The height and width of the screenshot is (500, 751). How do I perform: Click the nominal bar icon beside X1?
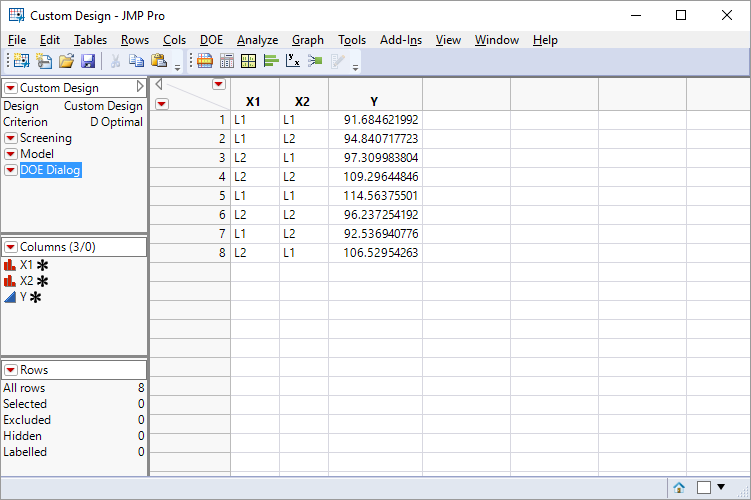click(x=10, y=265)
